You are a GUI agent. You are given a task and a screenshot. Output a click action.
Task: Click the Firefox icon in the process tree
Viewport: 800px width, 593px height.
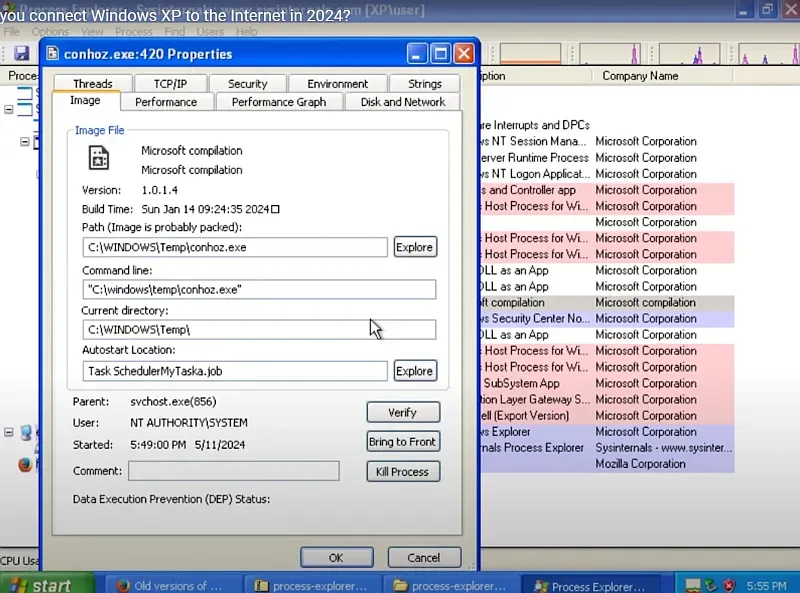[25, 465]
